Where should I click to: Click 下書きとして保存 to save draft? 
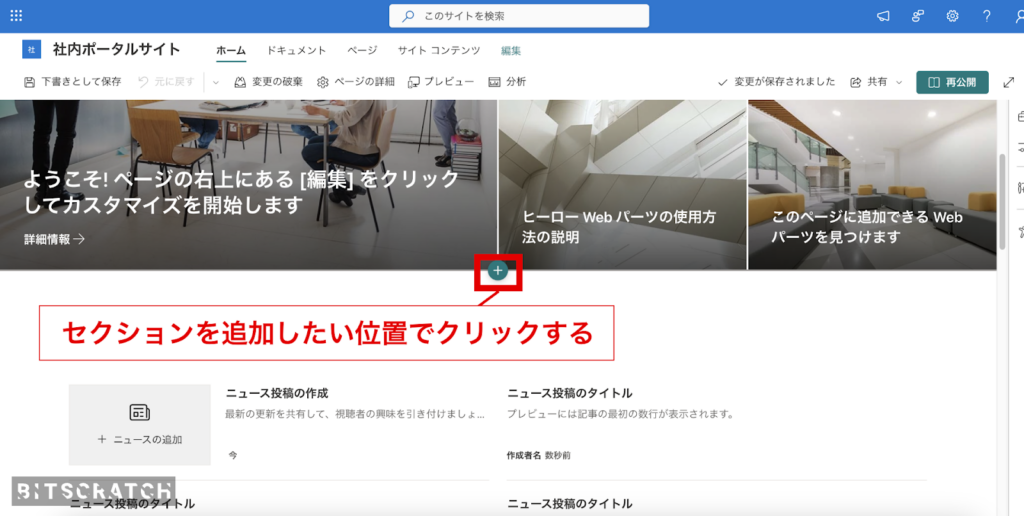click(x=72, y=82)
